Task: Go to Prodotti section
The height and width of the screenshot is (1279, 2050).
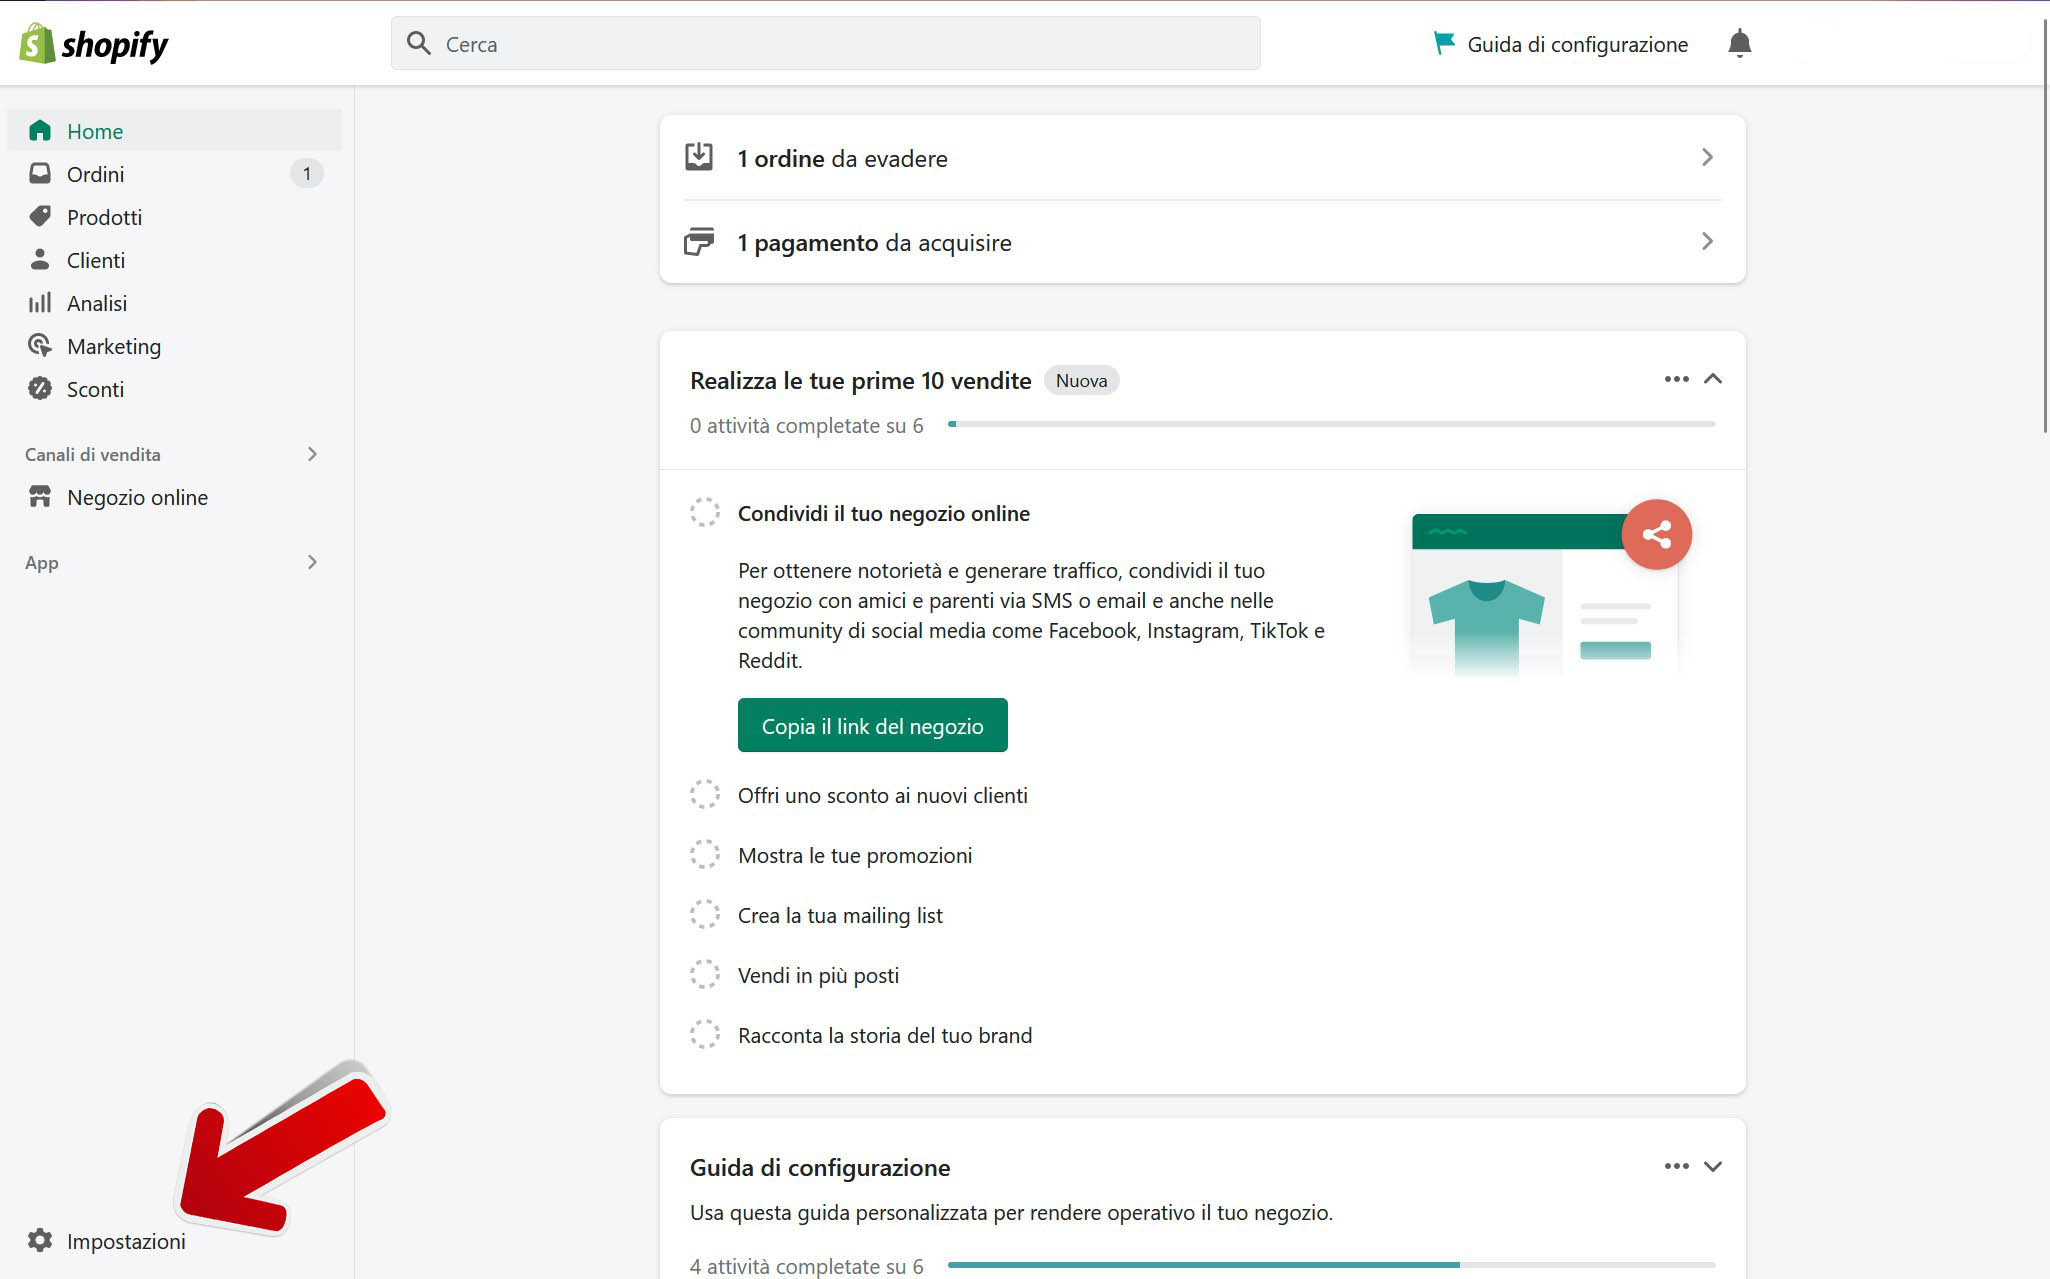Action: click(x=104, y=217)
